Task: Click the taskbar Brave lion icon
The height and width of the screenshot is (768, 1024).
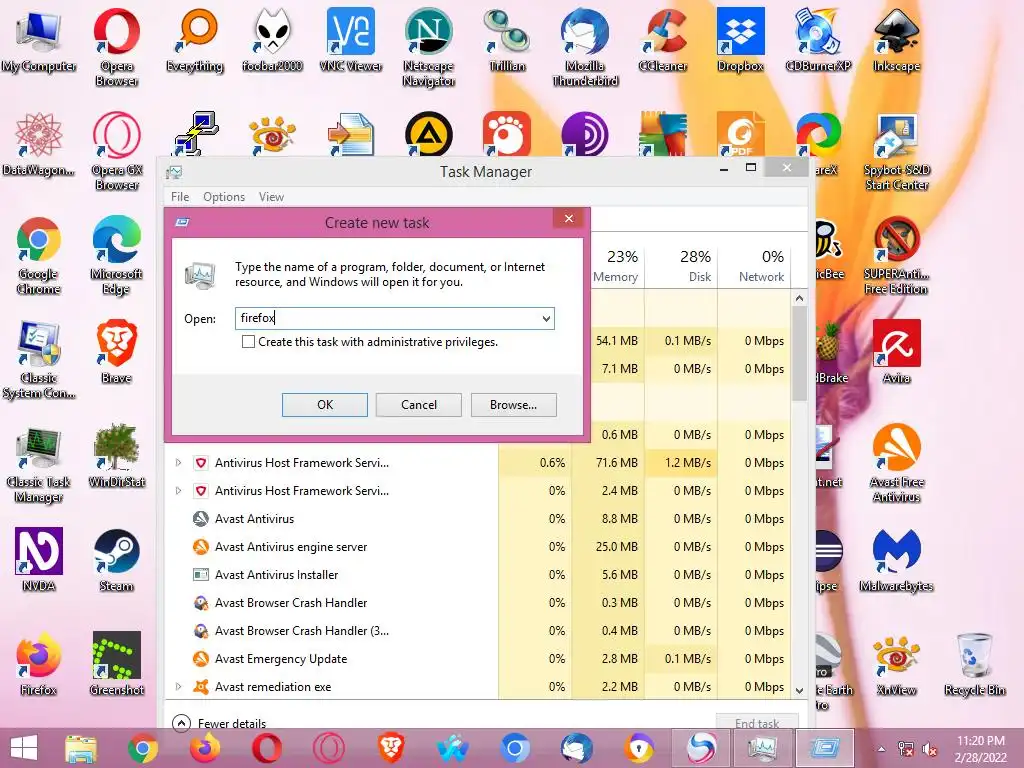Action: pos(391,748)
